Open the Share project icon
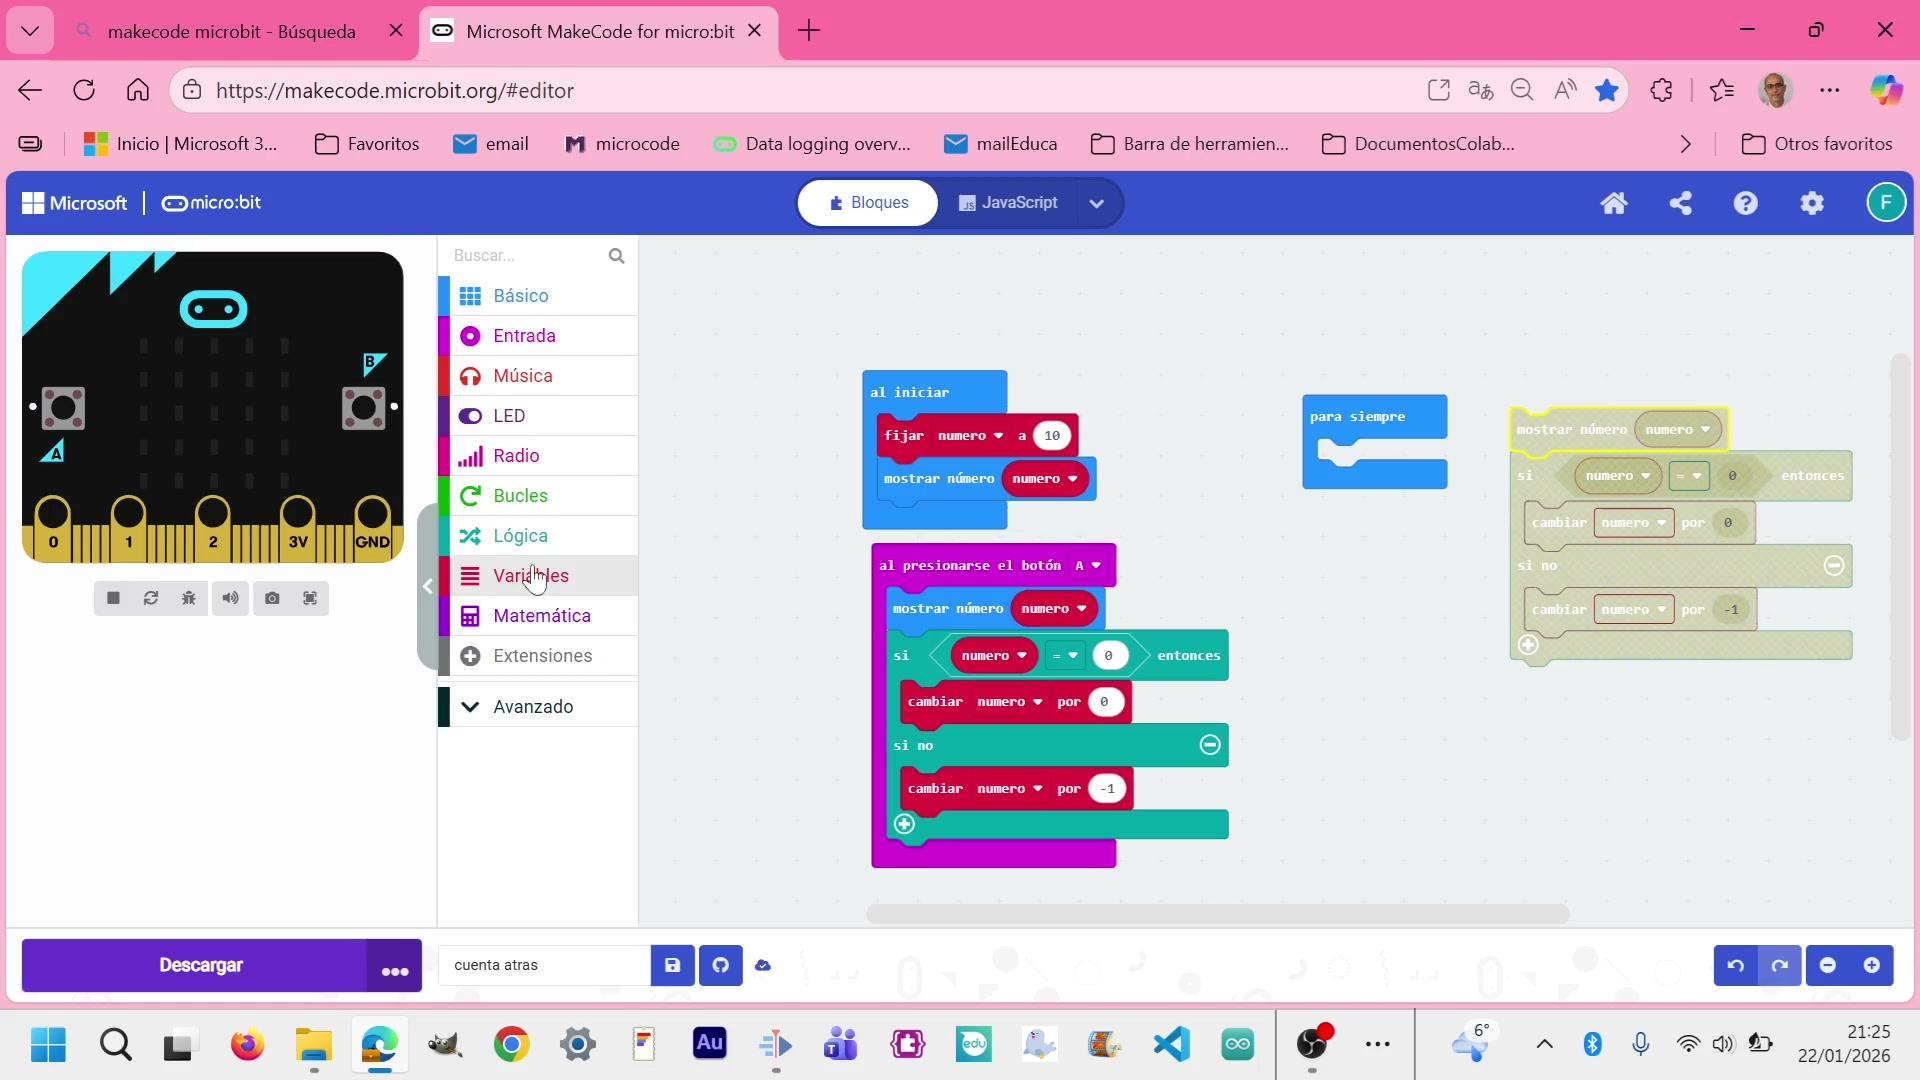 tap(1680, 203)
